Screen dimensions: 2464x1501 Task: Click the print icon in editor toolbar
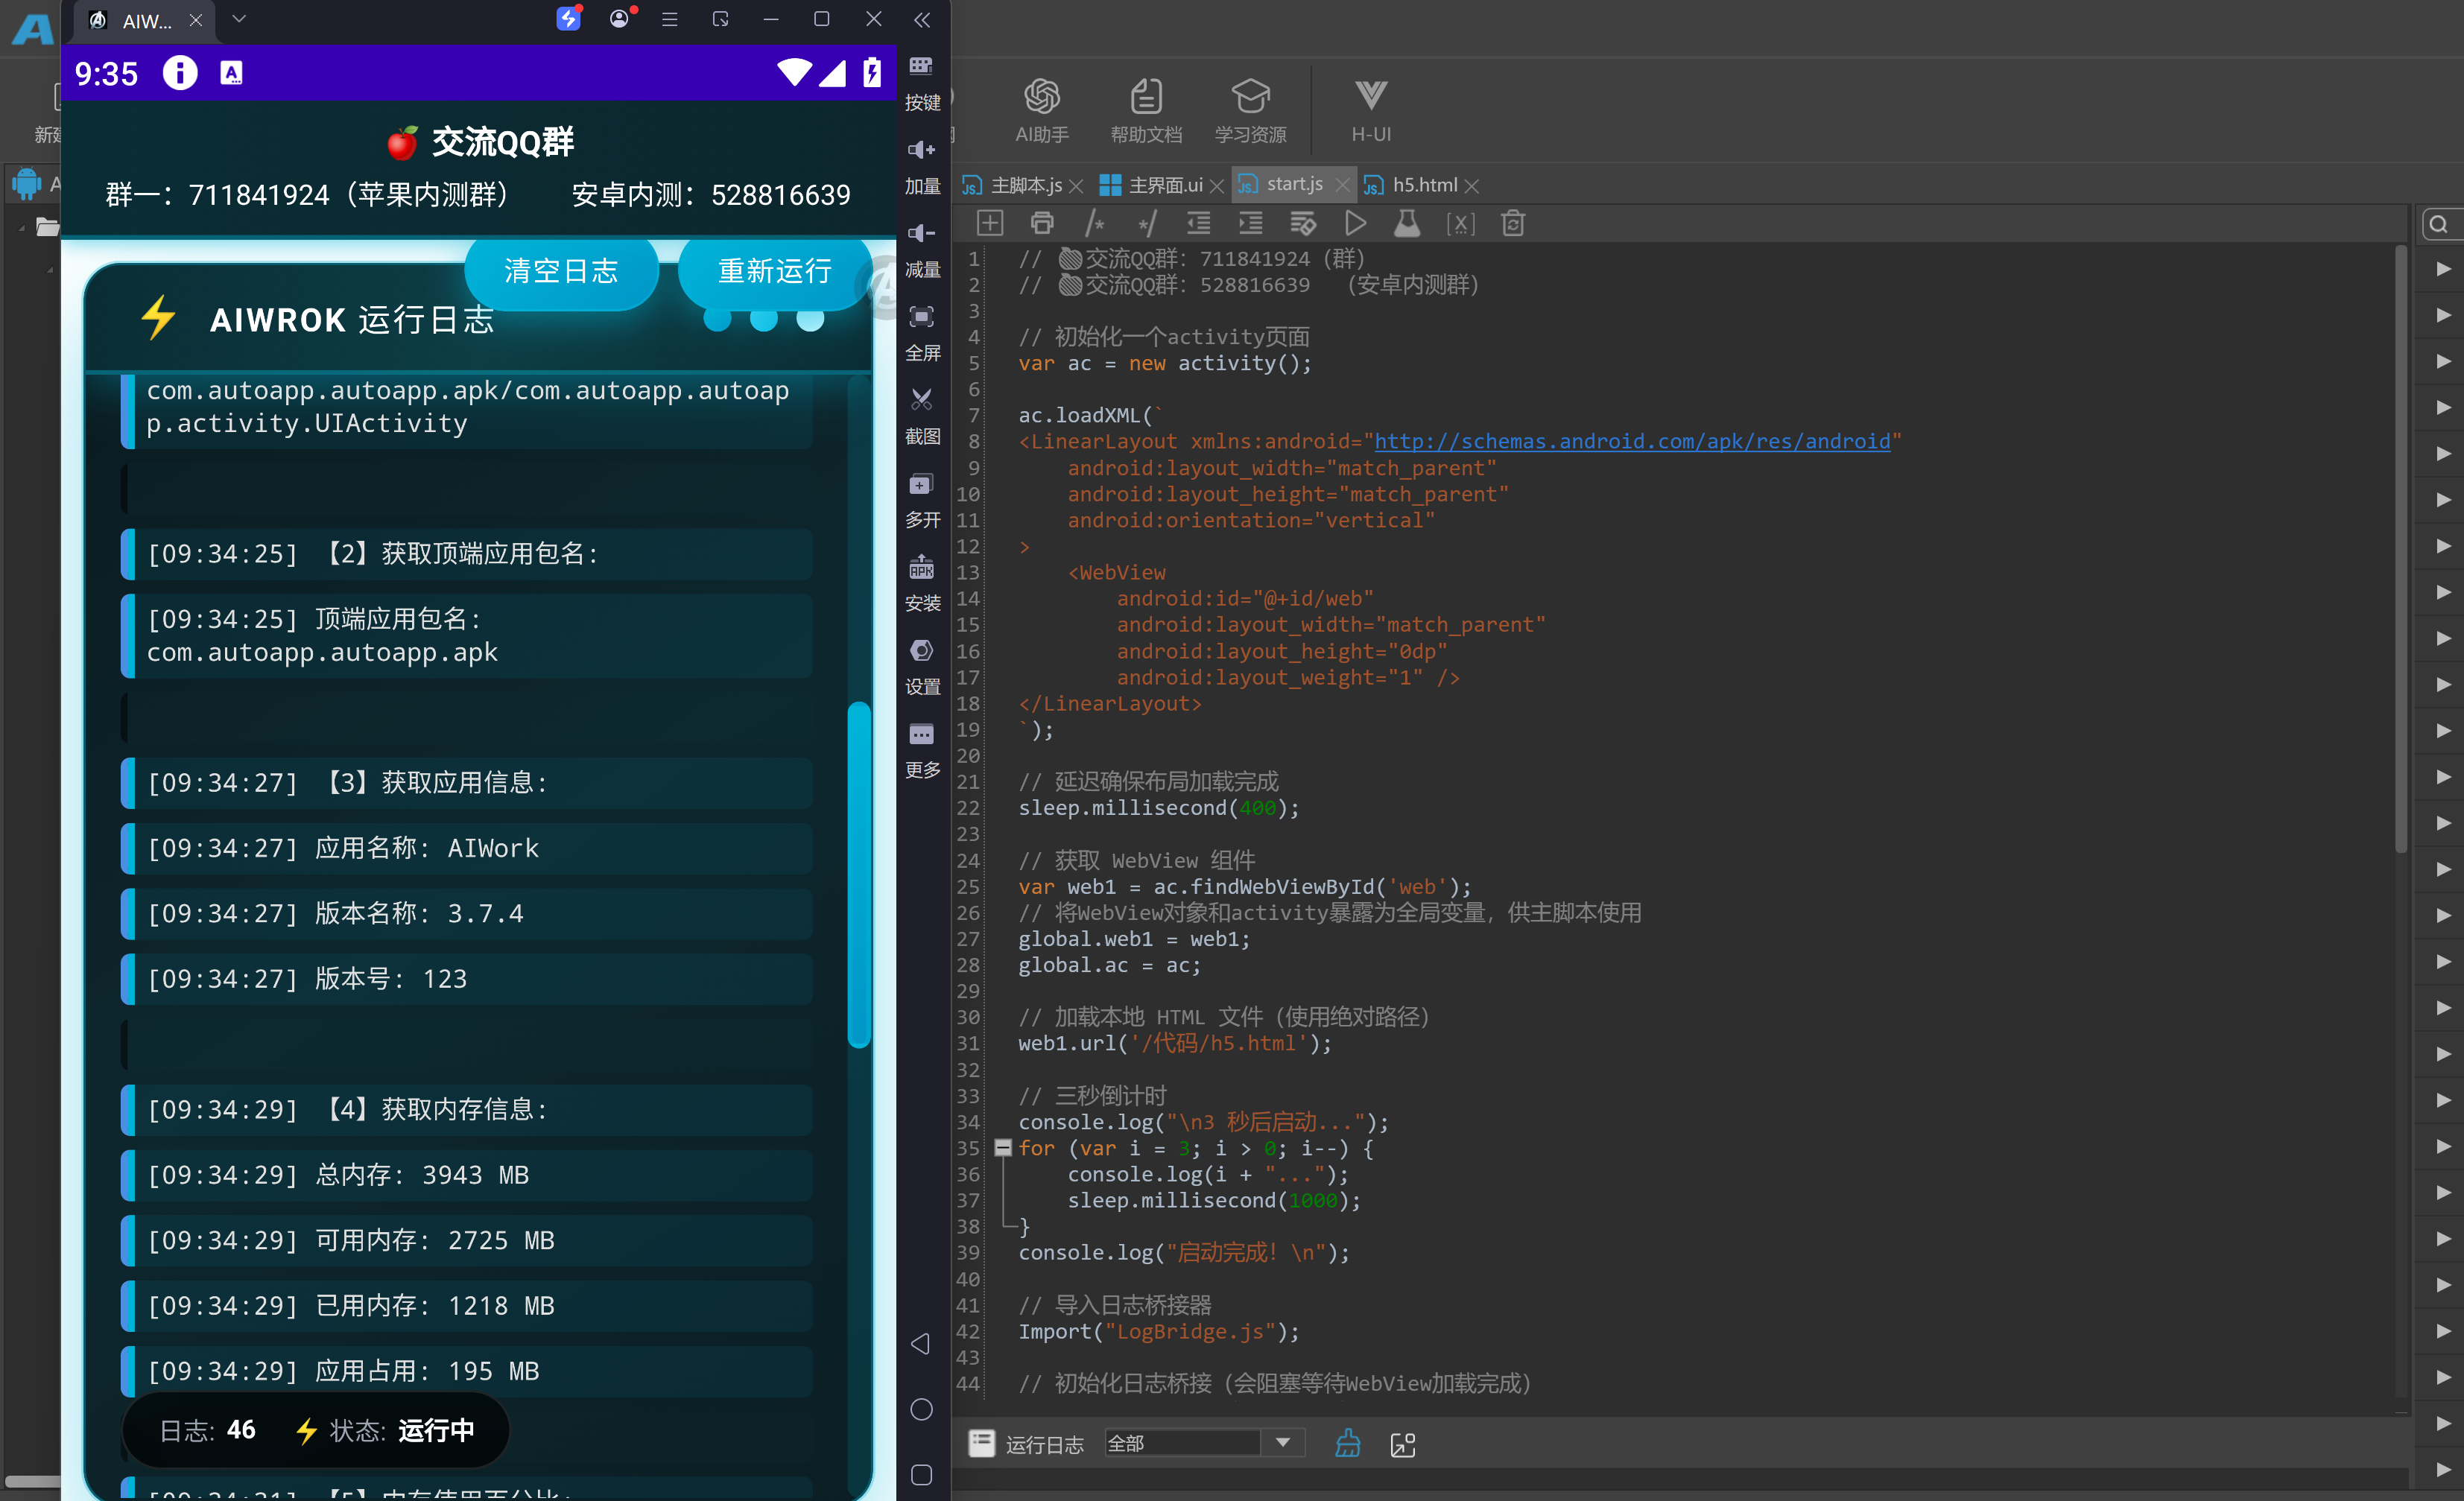click(x=1042, y=223)
